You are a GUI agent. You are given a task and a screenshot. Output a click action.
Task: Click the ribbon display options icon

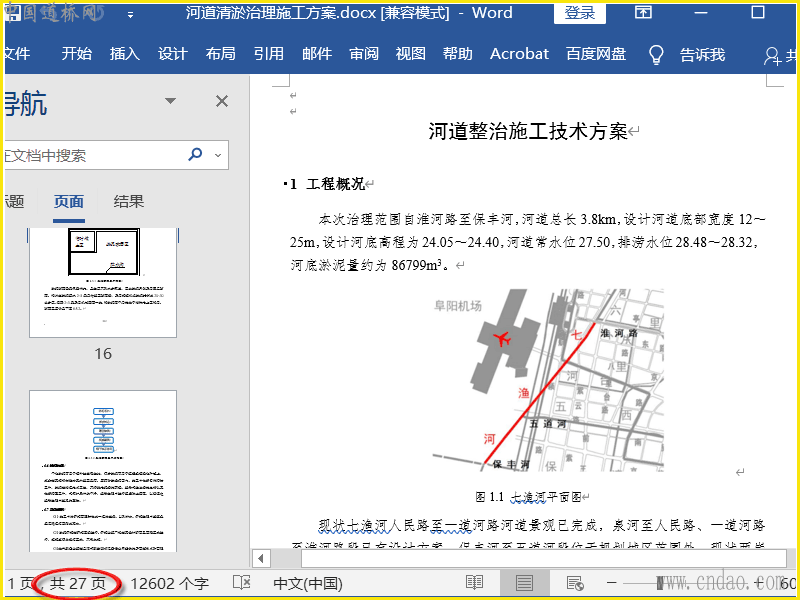(644, 13)
